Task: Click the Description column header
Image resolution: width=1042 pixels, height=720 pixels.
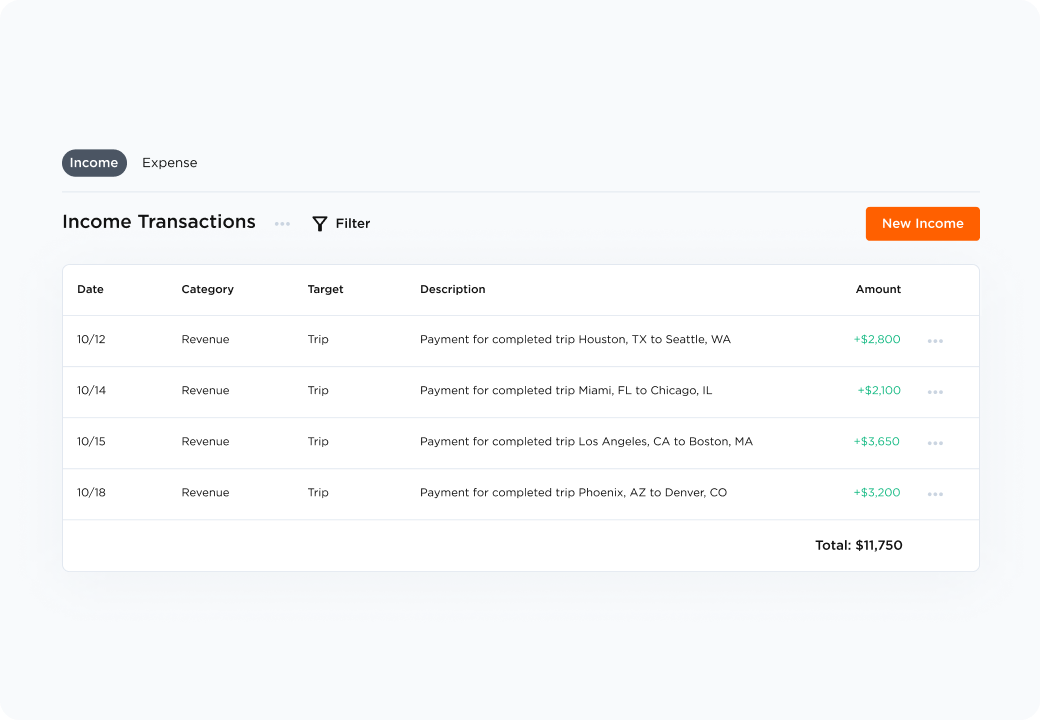Action: (452, 290)
